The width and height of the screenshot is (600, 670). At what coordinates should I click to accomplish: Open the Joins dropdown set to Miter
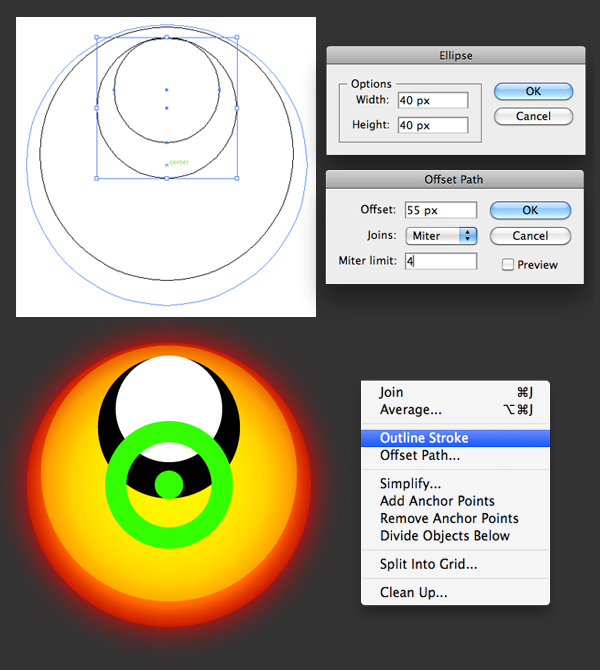[x=441, y=236]
